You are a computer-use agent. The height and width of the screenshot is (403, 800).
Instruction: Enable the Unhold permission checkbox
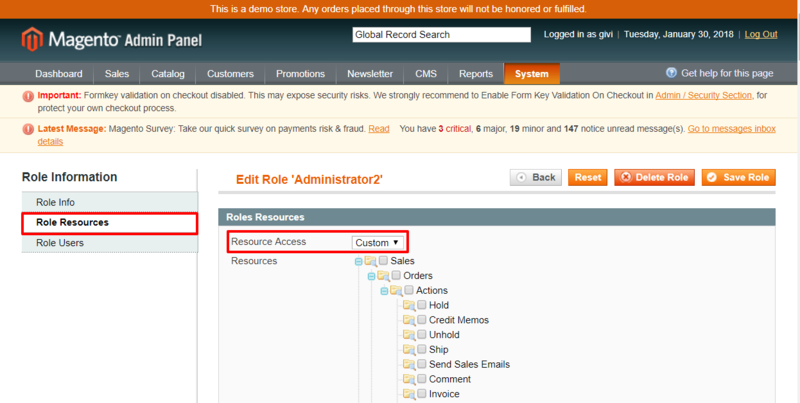(421, 335)
